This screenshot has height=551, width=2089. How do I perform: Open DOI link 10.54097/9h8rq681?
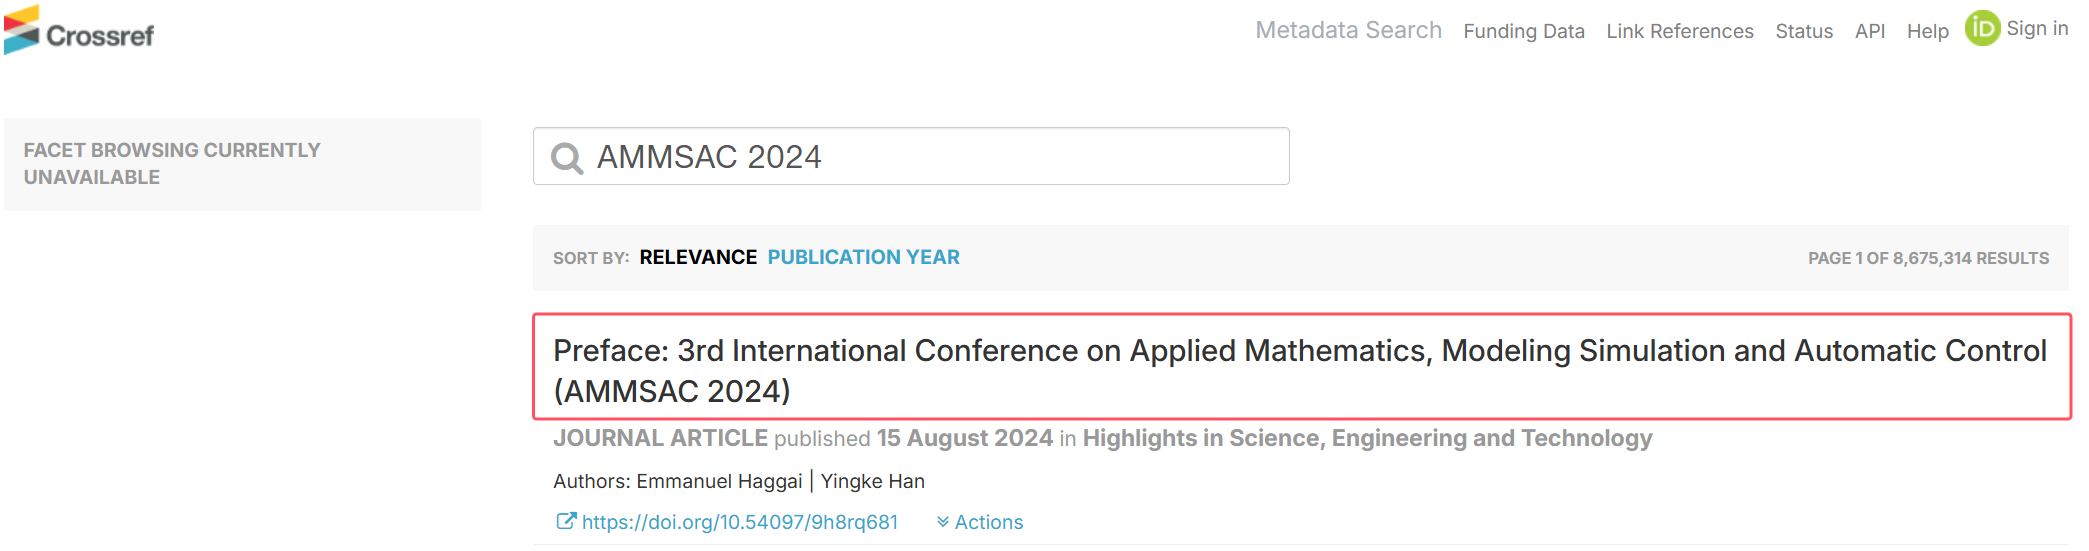tap(739, 522)
